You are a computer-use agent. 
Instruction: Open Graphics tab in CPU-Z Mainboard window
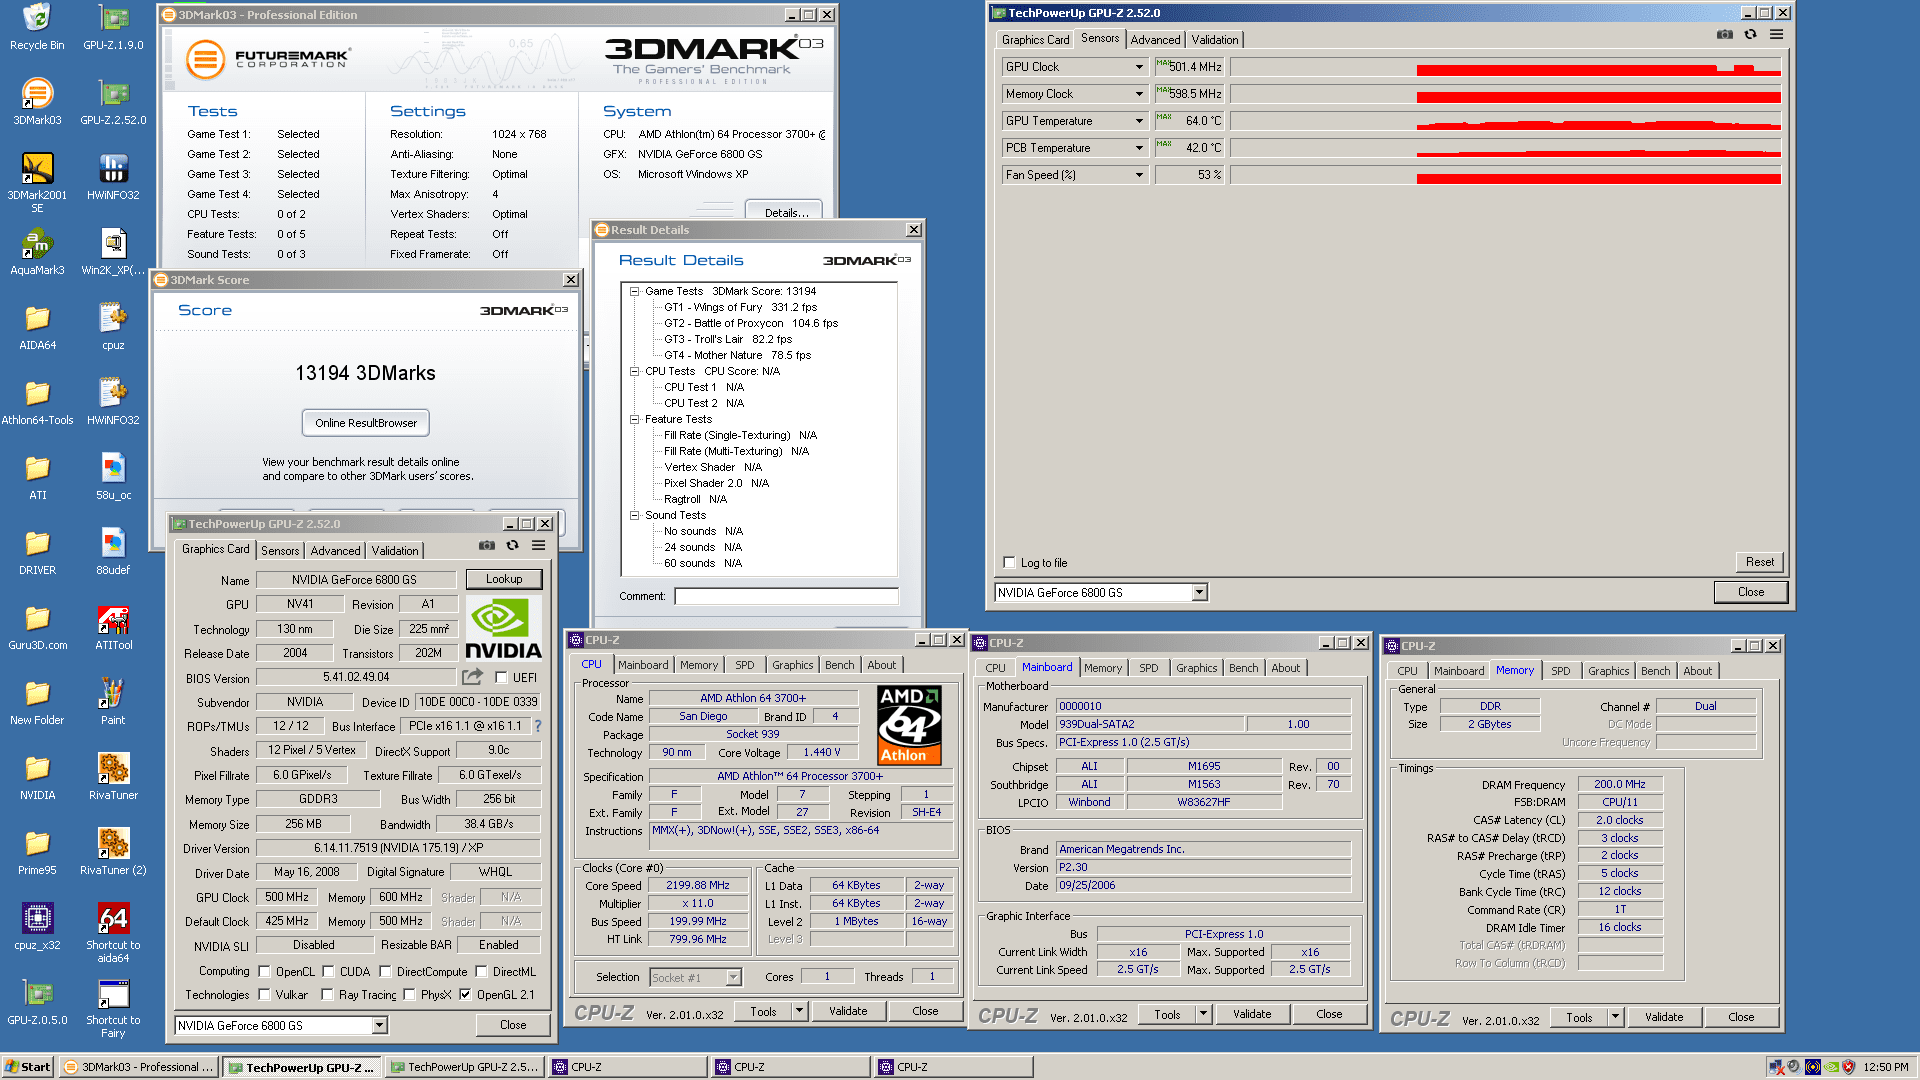click(x=1196, y=668)
